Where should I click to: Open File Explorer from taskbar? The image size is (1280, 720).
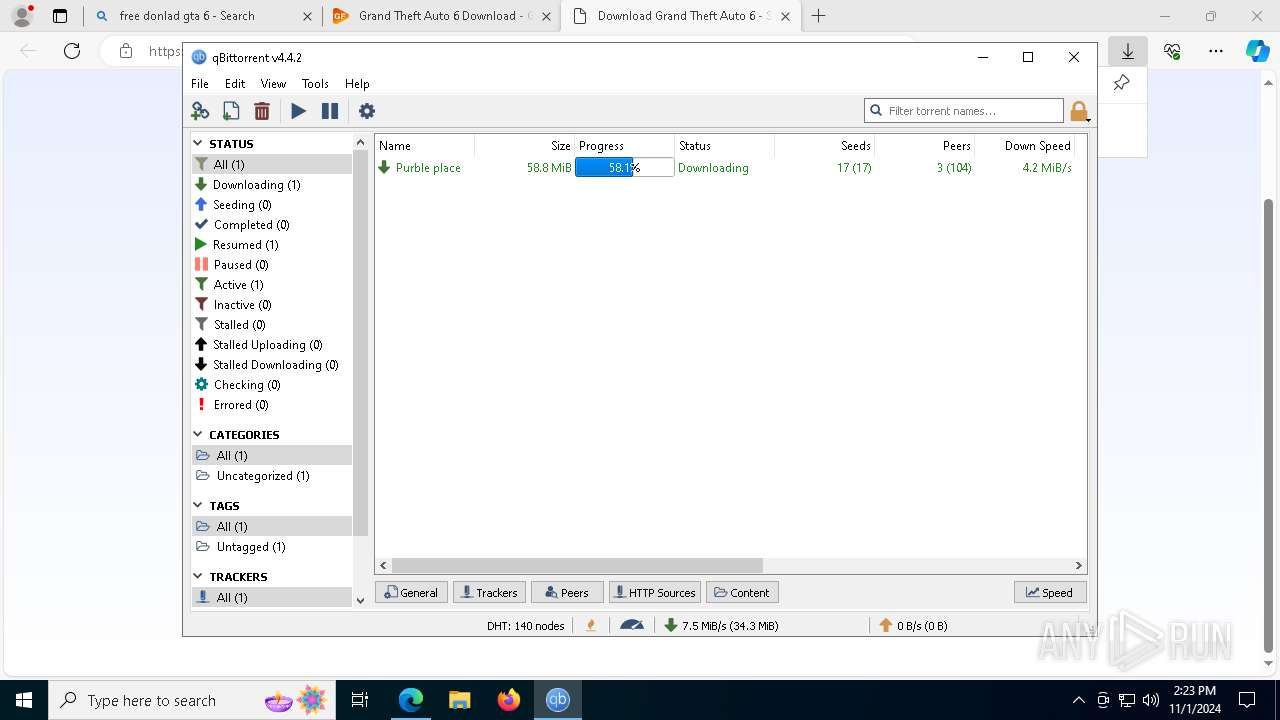coord(460,700)
